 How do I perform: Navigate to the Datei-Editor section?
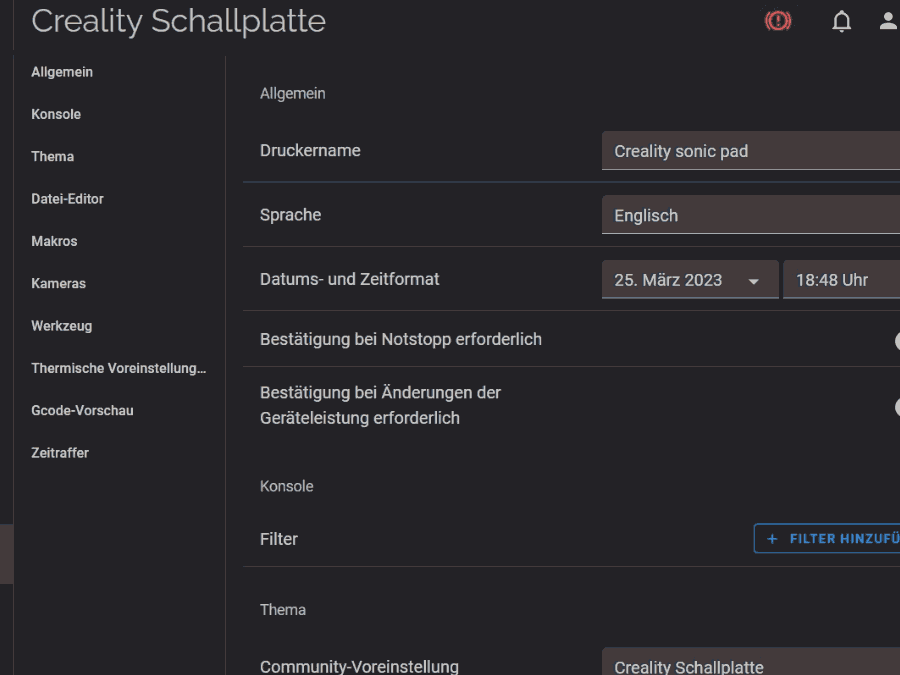(67, 198)
